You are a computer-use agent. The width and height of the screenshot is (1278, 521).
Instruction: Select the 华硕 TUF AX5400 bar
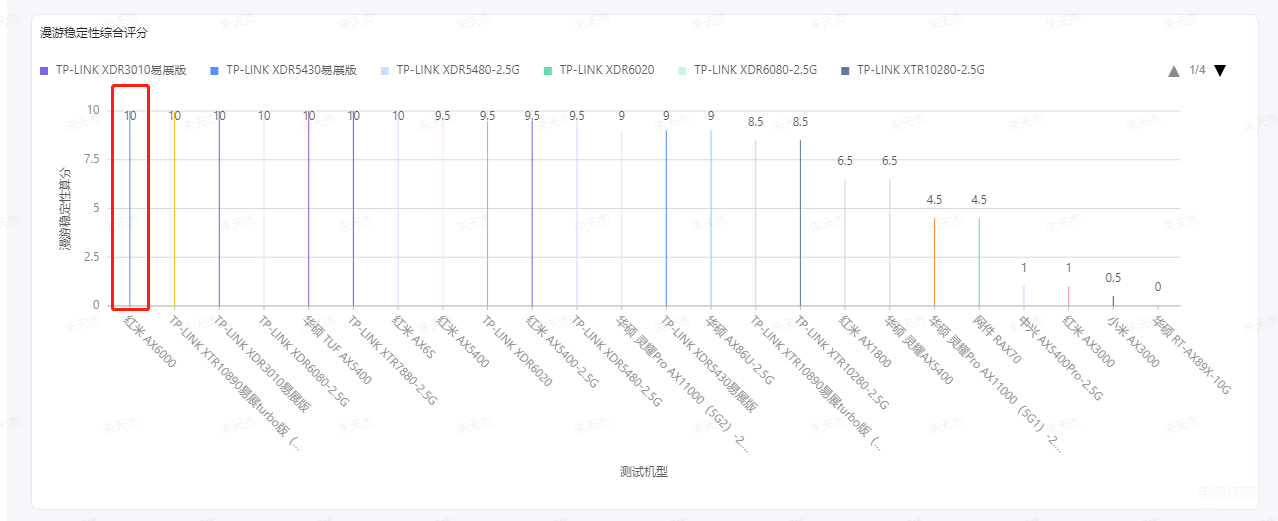(x=308, y=207)
